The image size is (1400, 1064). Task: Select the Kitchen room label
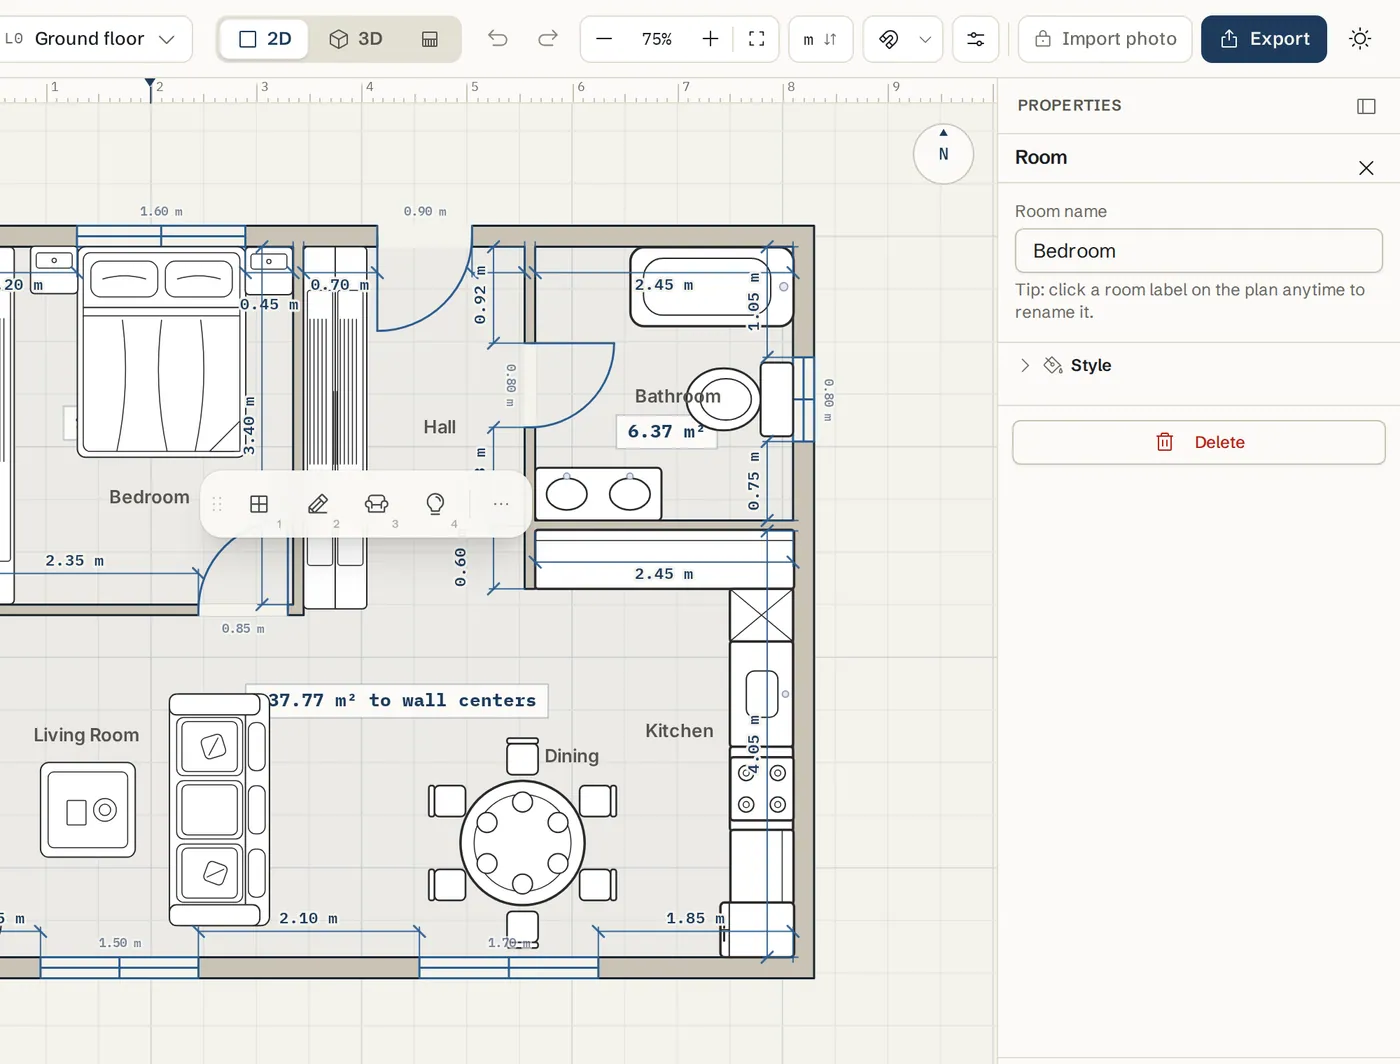pyautogui.click(x=679, y=731)
